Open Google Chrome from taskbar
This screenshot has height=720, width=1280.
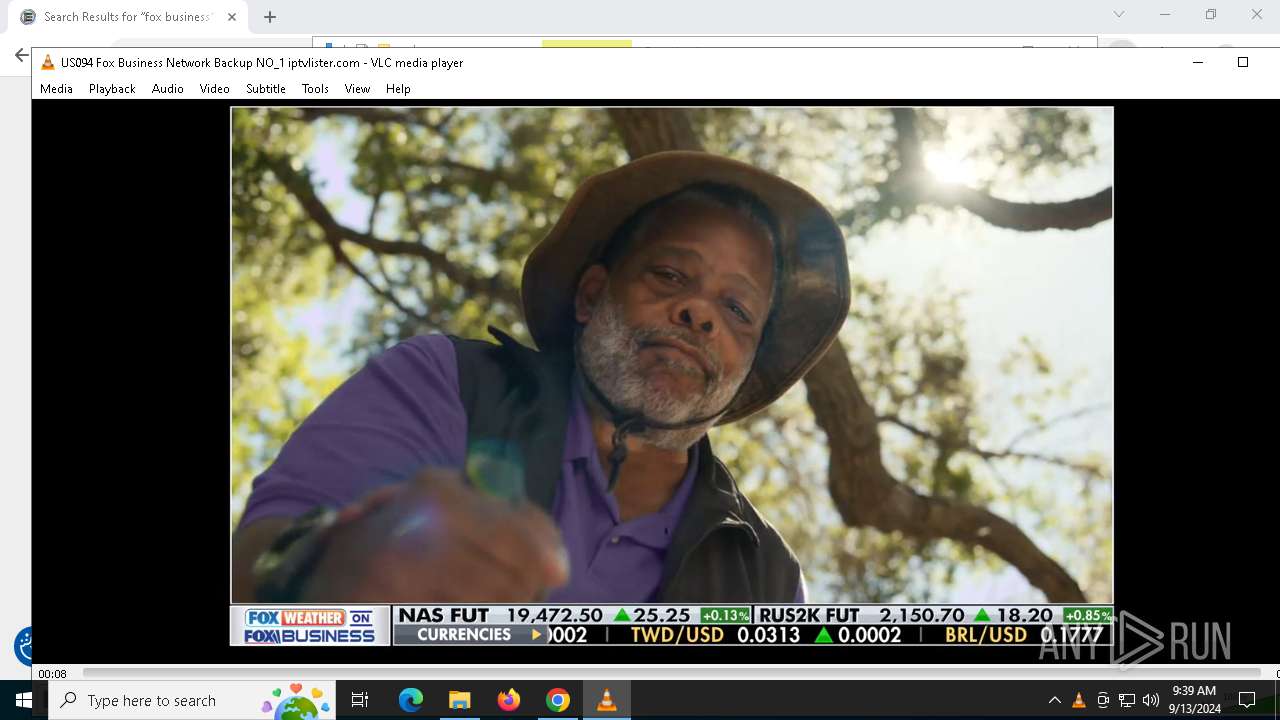tap(557, 700)
